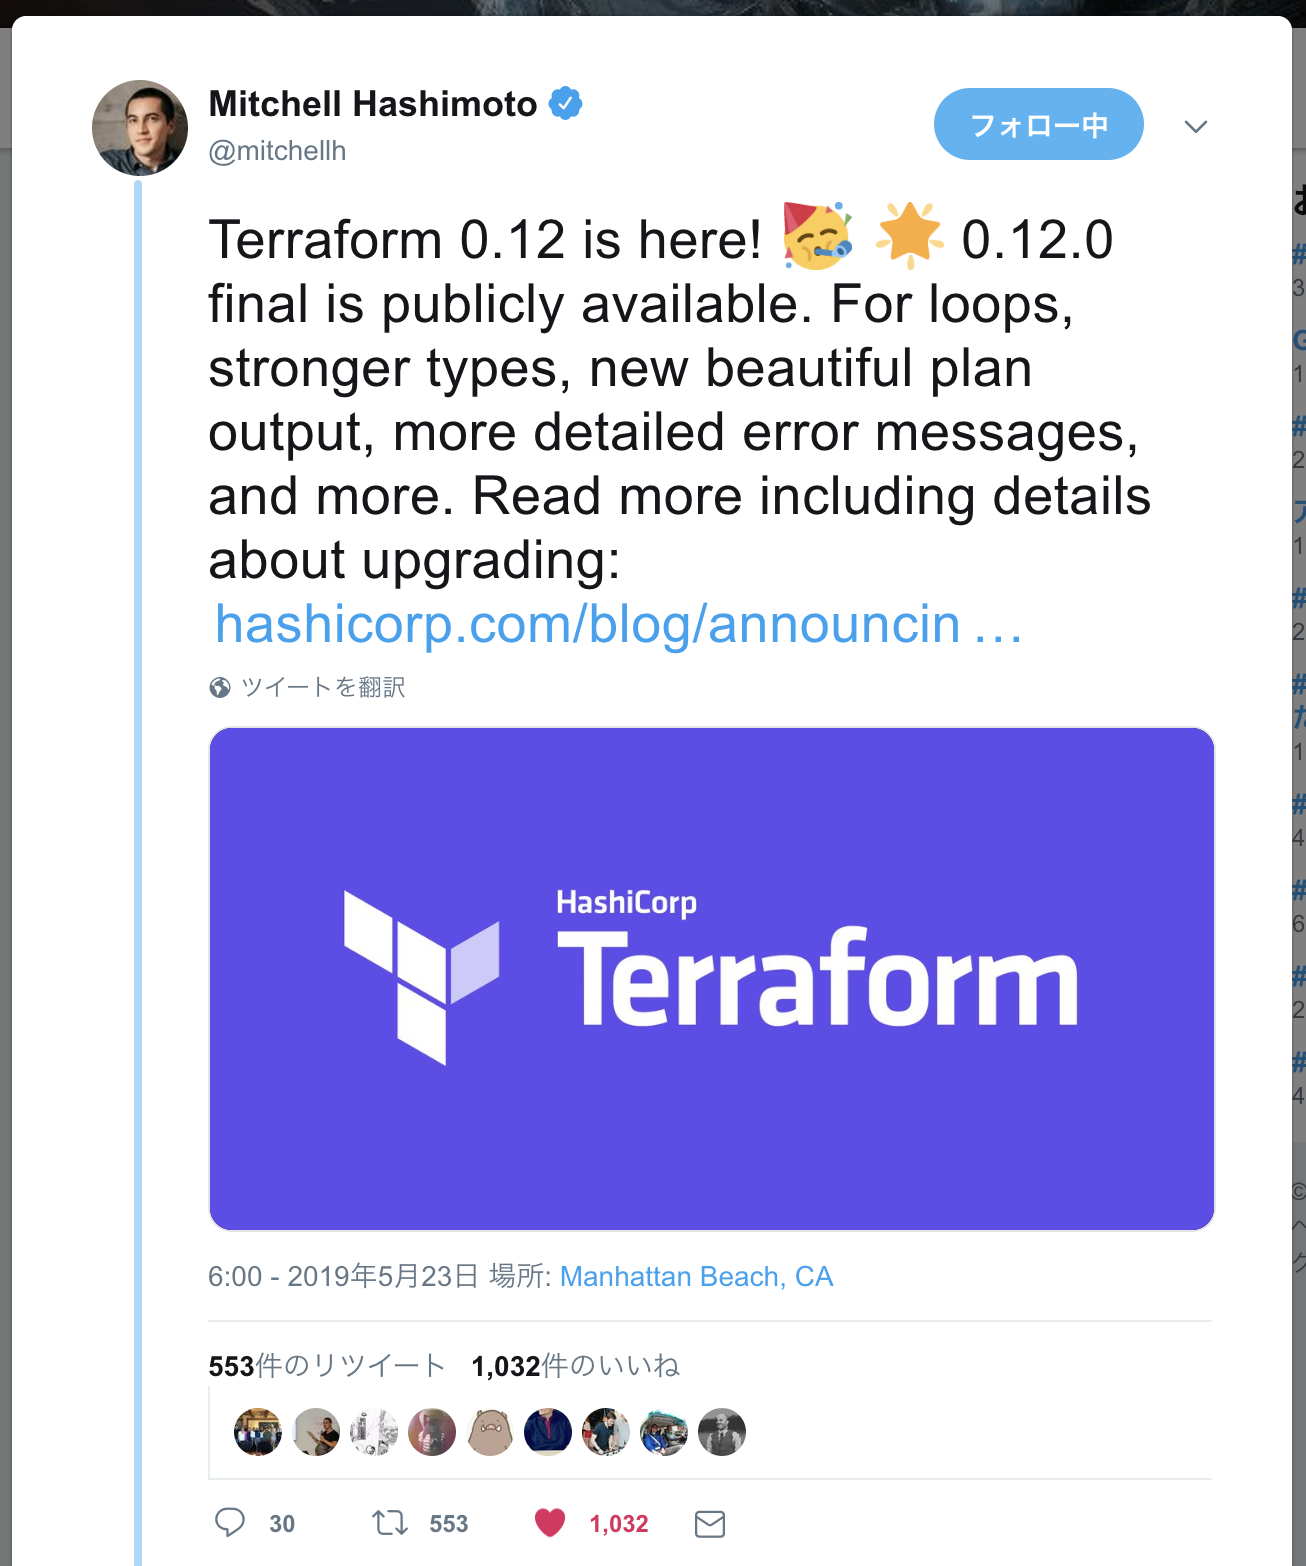
Task: Open Mitchell Hashimoto's profile avatar
Action: point(140,128)
